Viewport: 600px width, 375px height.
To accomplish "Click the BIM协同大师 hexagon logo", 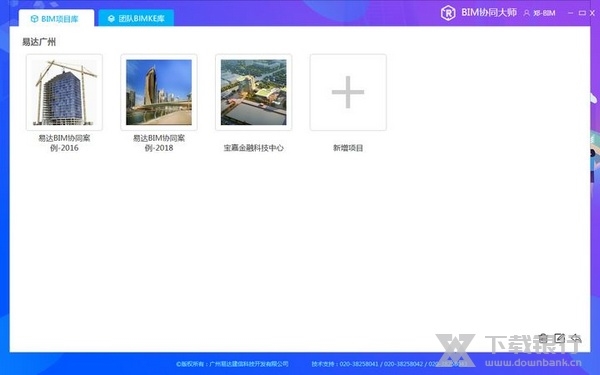I will (x=448, y=13).
